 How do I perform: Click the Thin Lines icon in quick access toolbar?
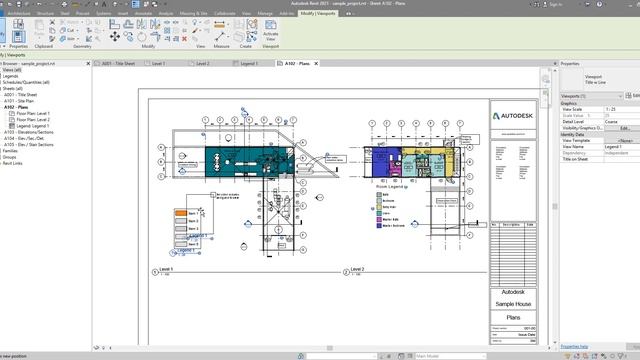(x=136, y=4)
